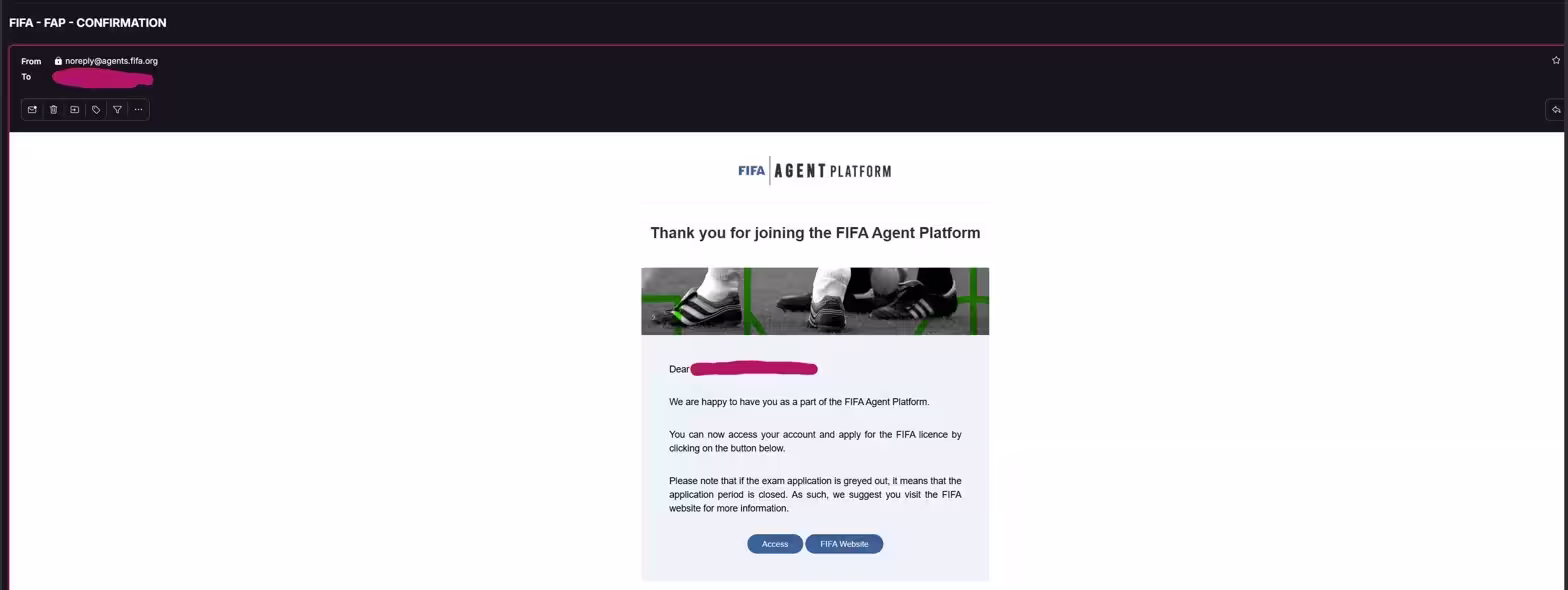Click the From field label
The width and height of the screenshot is (1568, 590).
[x=31, y=61]
